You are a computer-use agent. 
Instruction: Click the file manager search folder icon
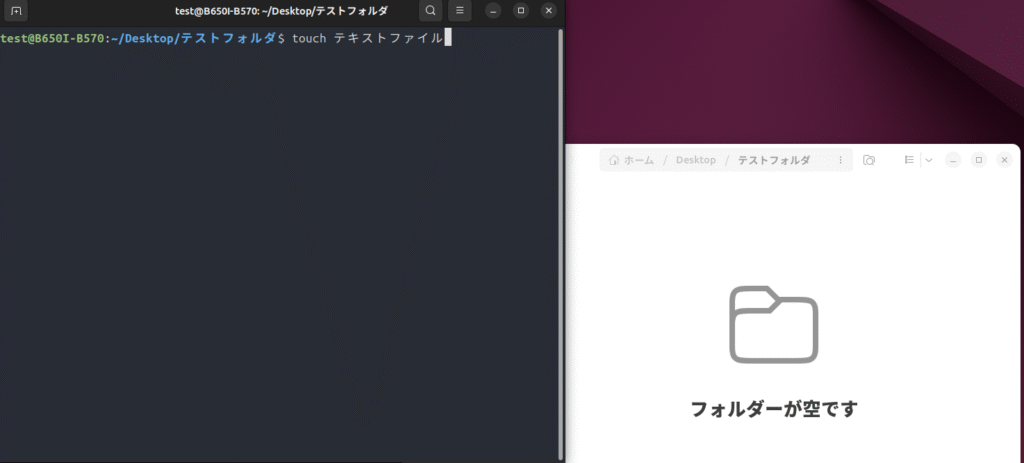pyautogui.click(x=869, y=160)
